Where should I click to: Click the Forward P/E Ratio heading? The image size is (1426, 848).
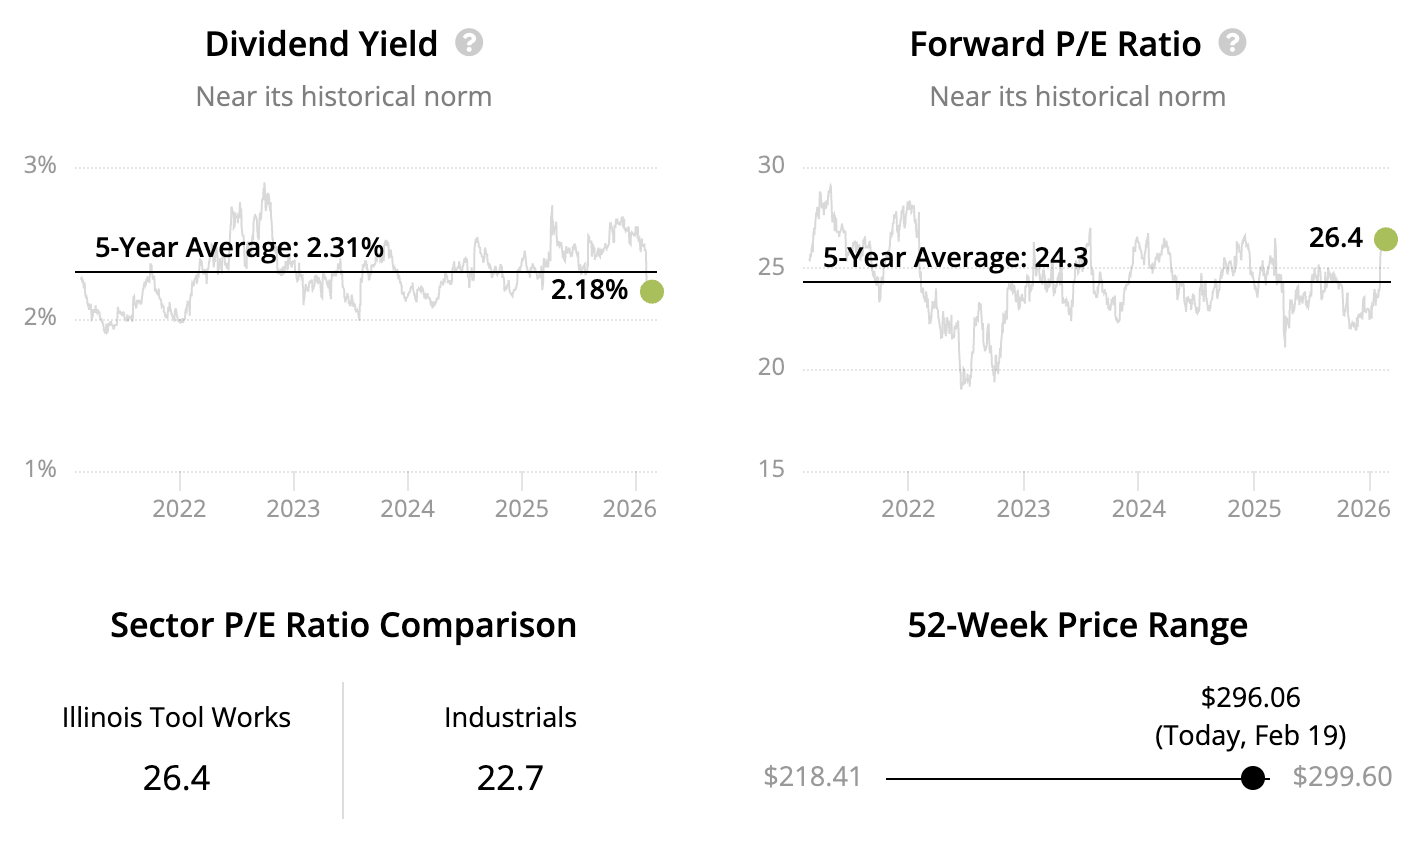1055,44
